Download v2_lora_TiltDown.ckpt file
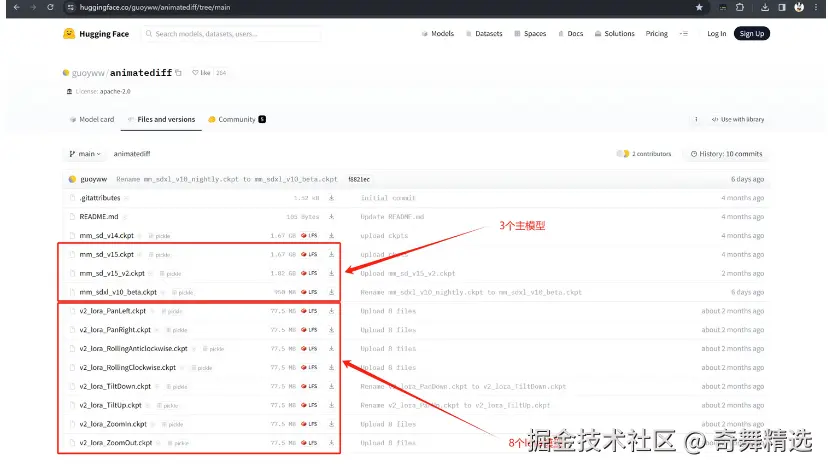Screen dimensions: 828x470 (331, 386)
